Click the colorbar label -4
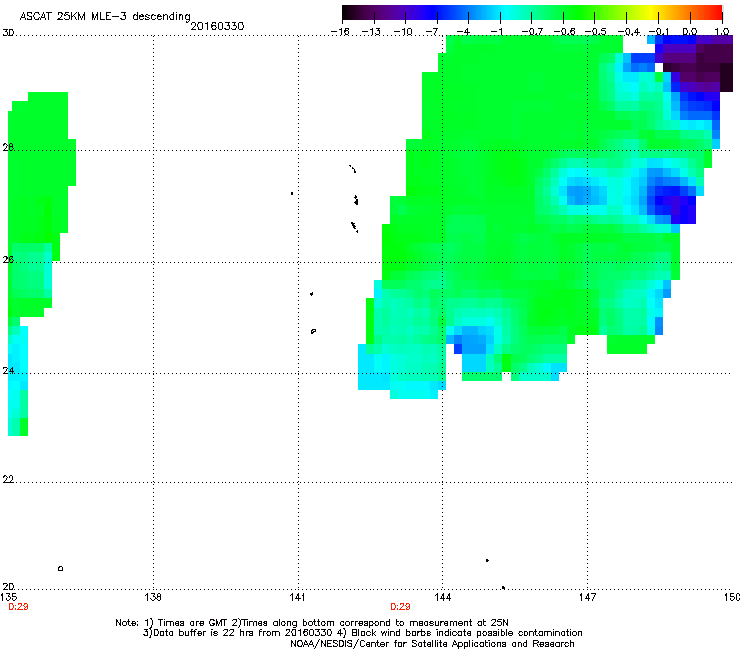Screen dimensions: 740x650 [463, 32]
